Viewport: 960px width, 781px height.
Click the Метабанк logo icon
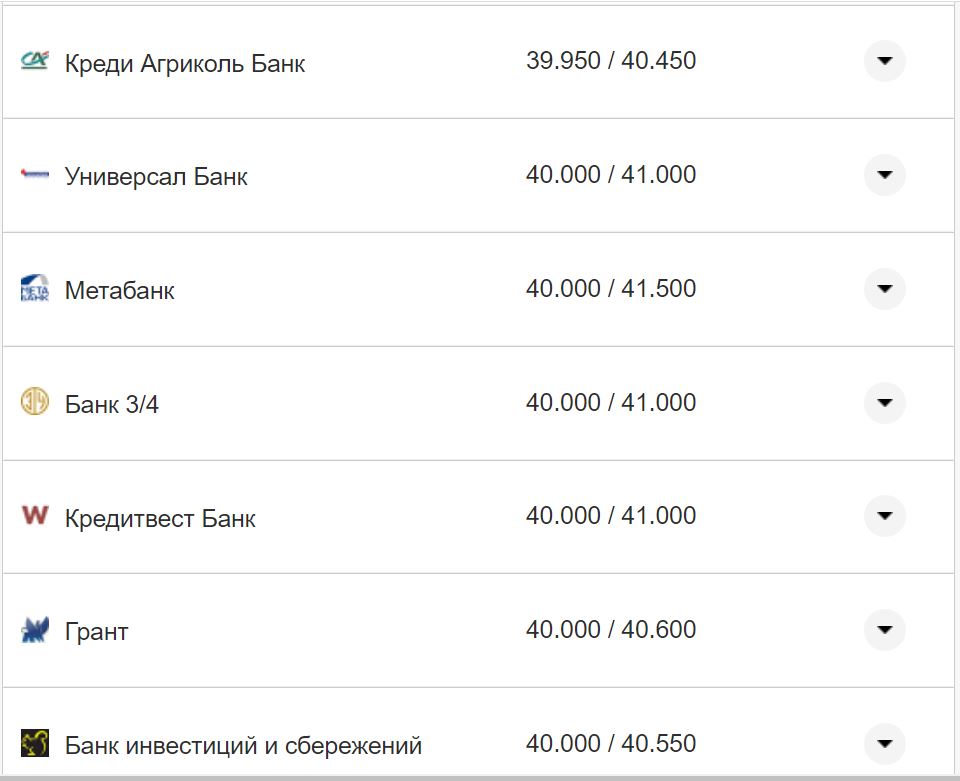tap(34, 289)
